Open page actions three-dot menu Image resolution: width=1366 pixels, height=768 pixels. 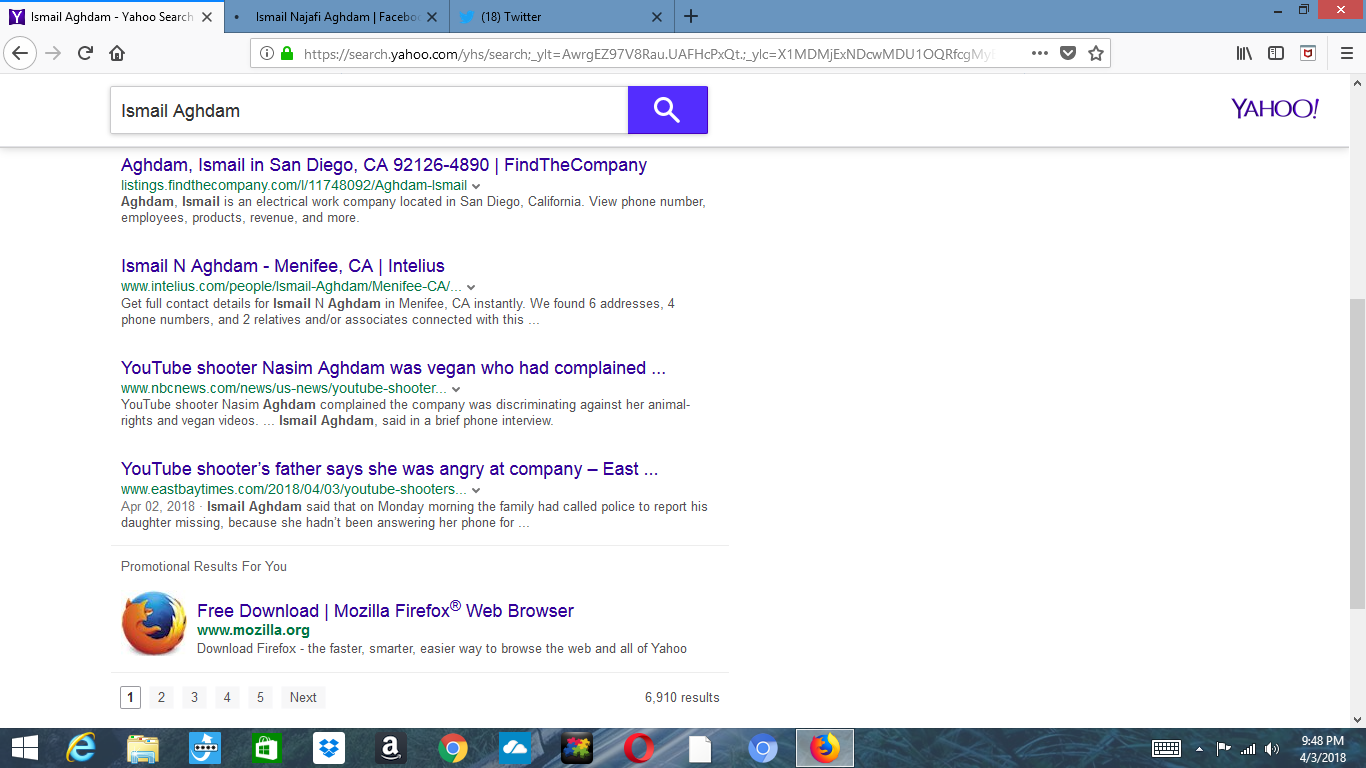coord(1039,53)
